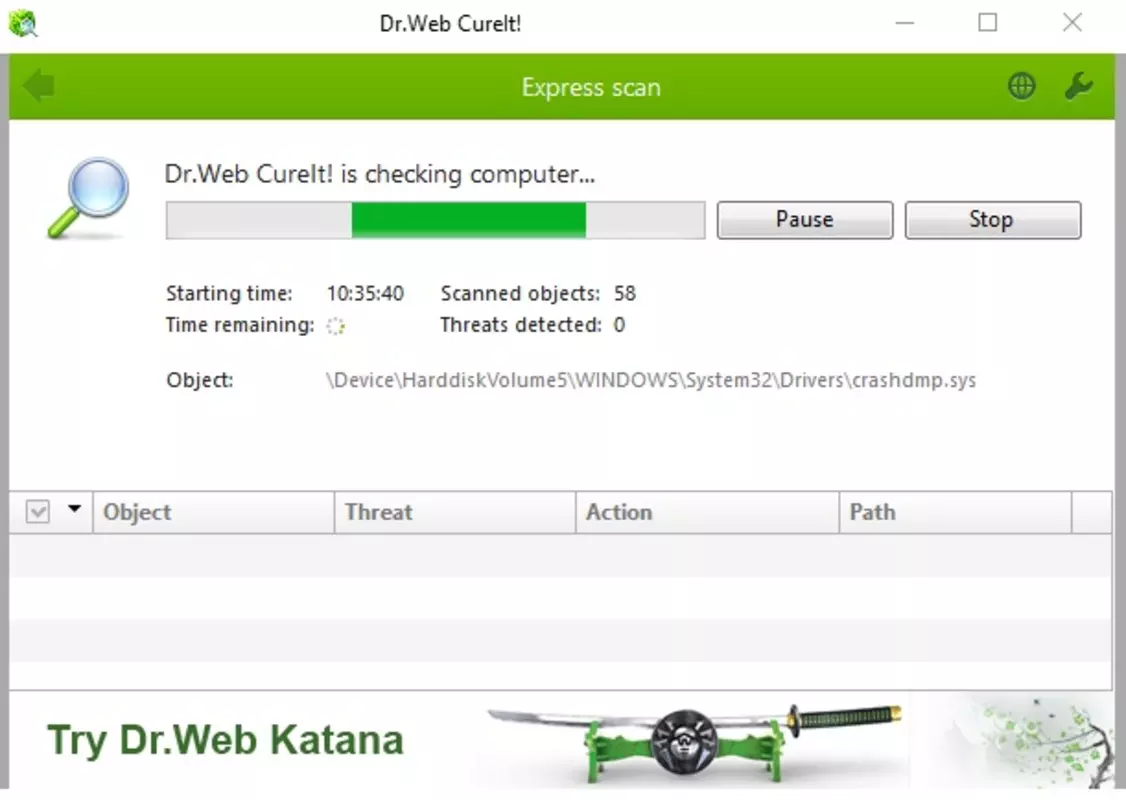
Task: Sort results by the Object column header
Action: point(214,512)
